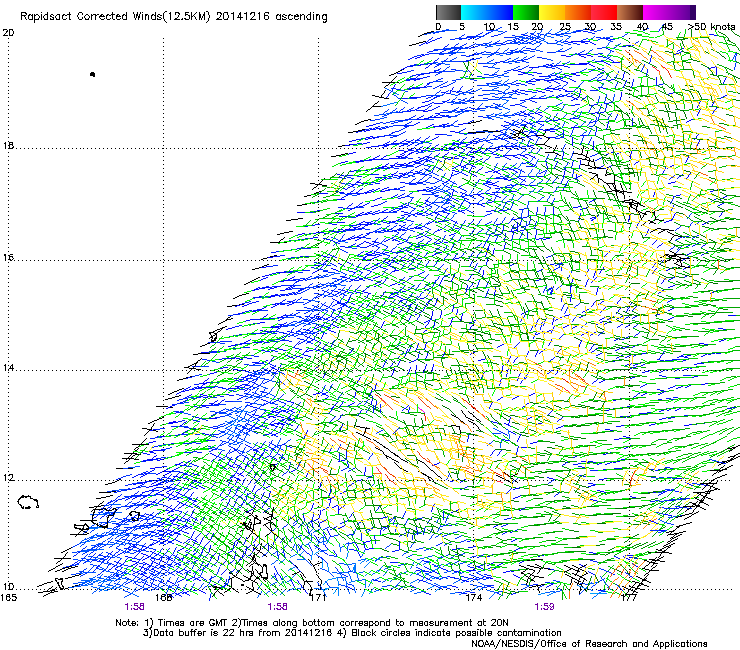The width and height of the screenshot is (740, 650).
Task: Click the '171' longitude axis label
Action: pyautogui.click(x=318, y=598)
